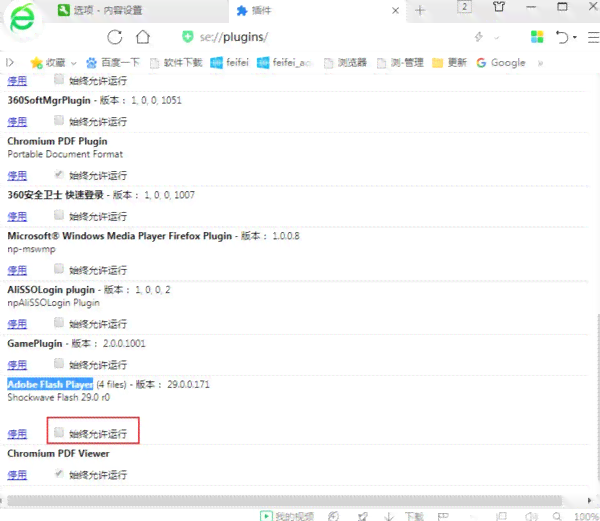Click the horizontal scrollbar track

tap(284, 500)
